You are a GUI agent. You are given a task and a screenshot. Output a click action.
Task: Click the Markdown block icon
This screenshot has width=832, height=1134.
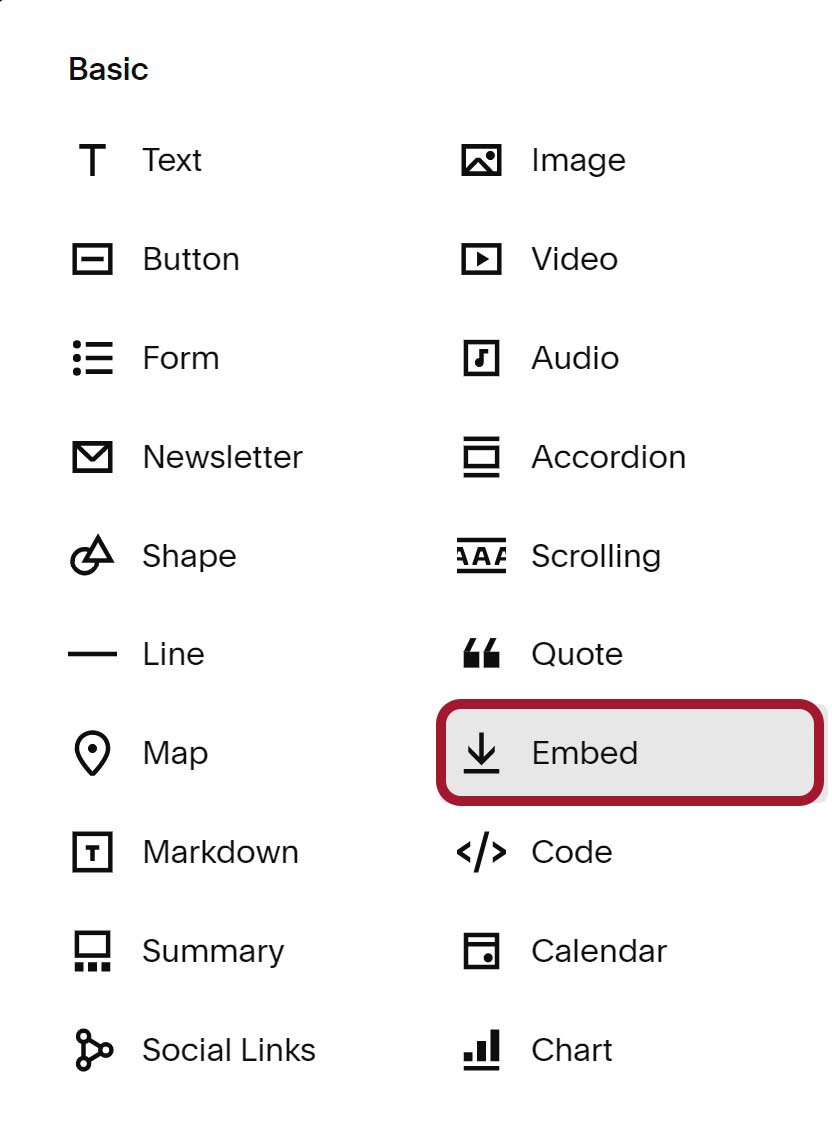click(x=91, y=852)
